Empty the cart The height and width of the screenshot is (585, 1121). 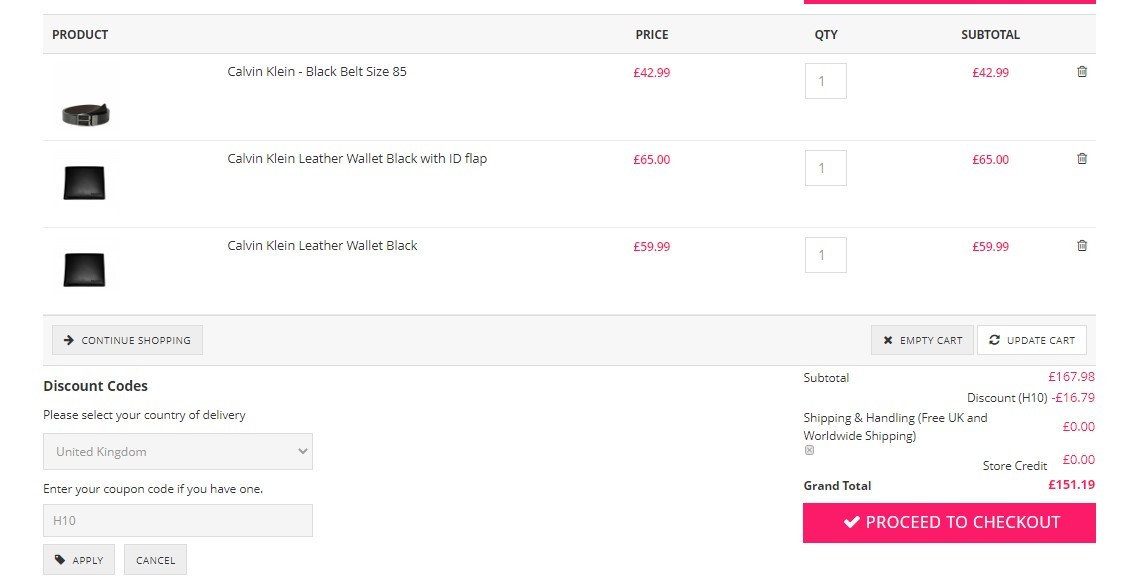[922, 340]
